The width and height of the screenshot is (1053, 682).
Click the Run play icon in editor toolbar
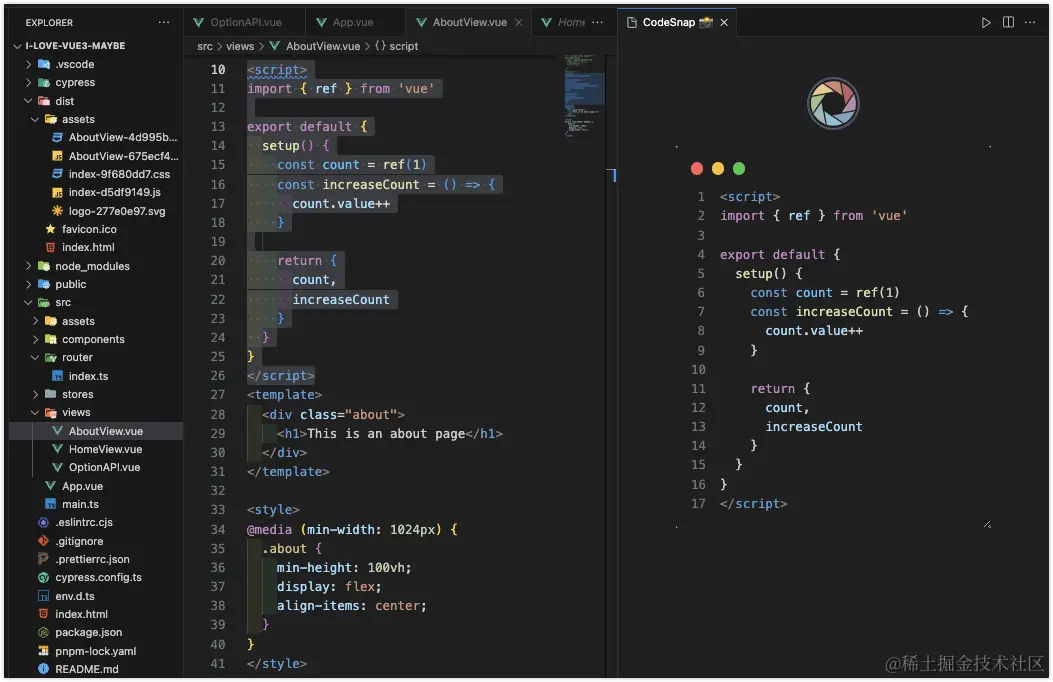point(985,22)
